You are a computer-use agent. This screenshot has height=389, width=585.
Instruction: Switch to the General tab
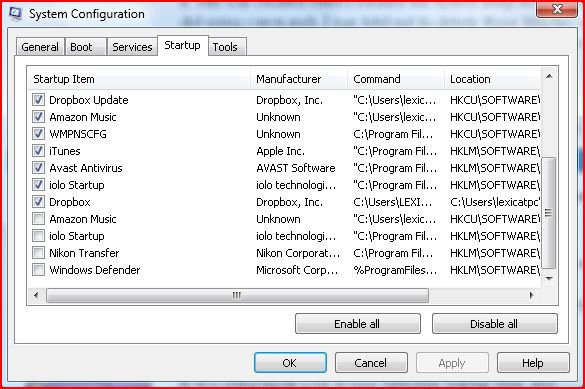click(x=40, y=47)
